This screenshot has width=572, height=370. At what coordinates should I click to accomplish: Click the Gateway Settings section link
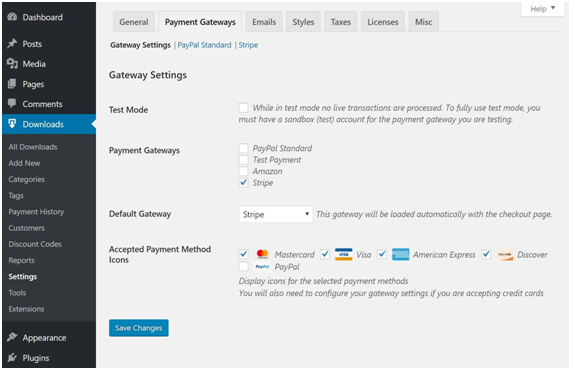point(140,45)
